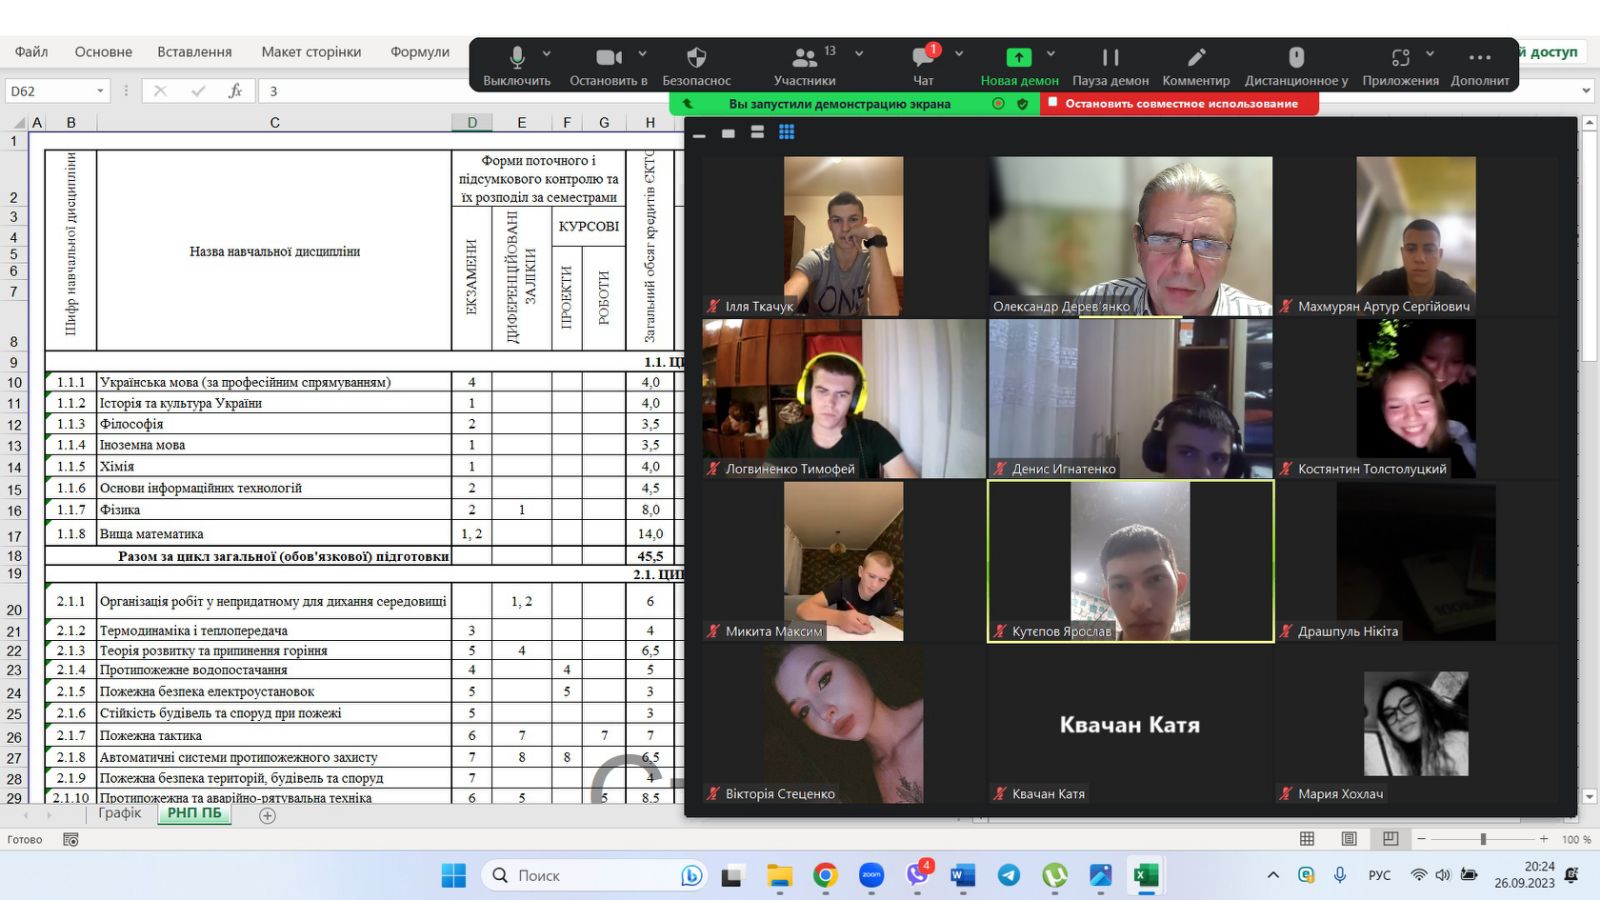The width and height of the screenshot is (1600, 900).
Task: Open Remote control mouse icon
Action: pos(1296,58)
